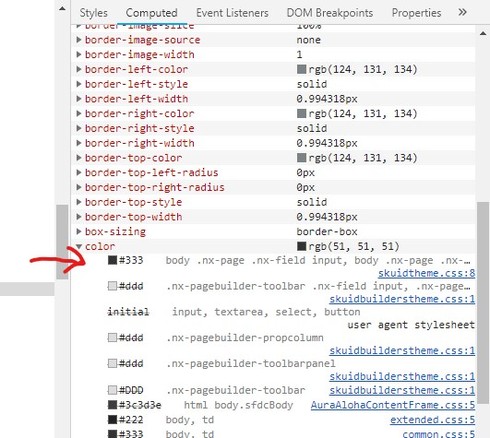Expand the border-left-color property
Screen dimensions: 490x438
(79, 69)
